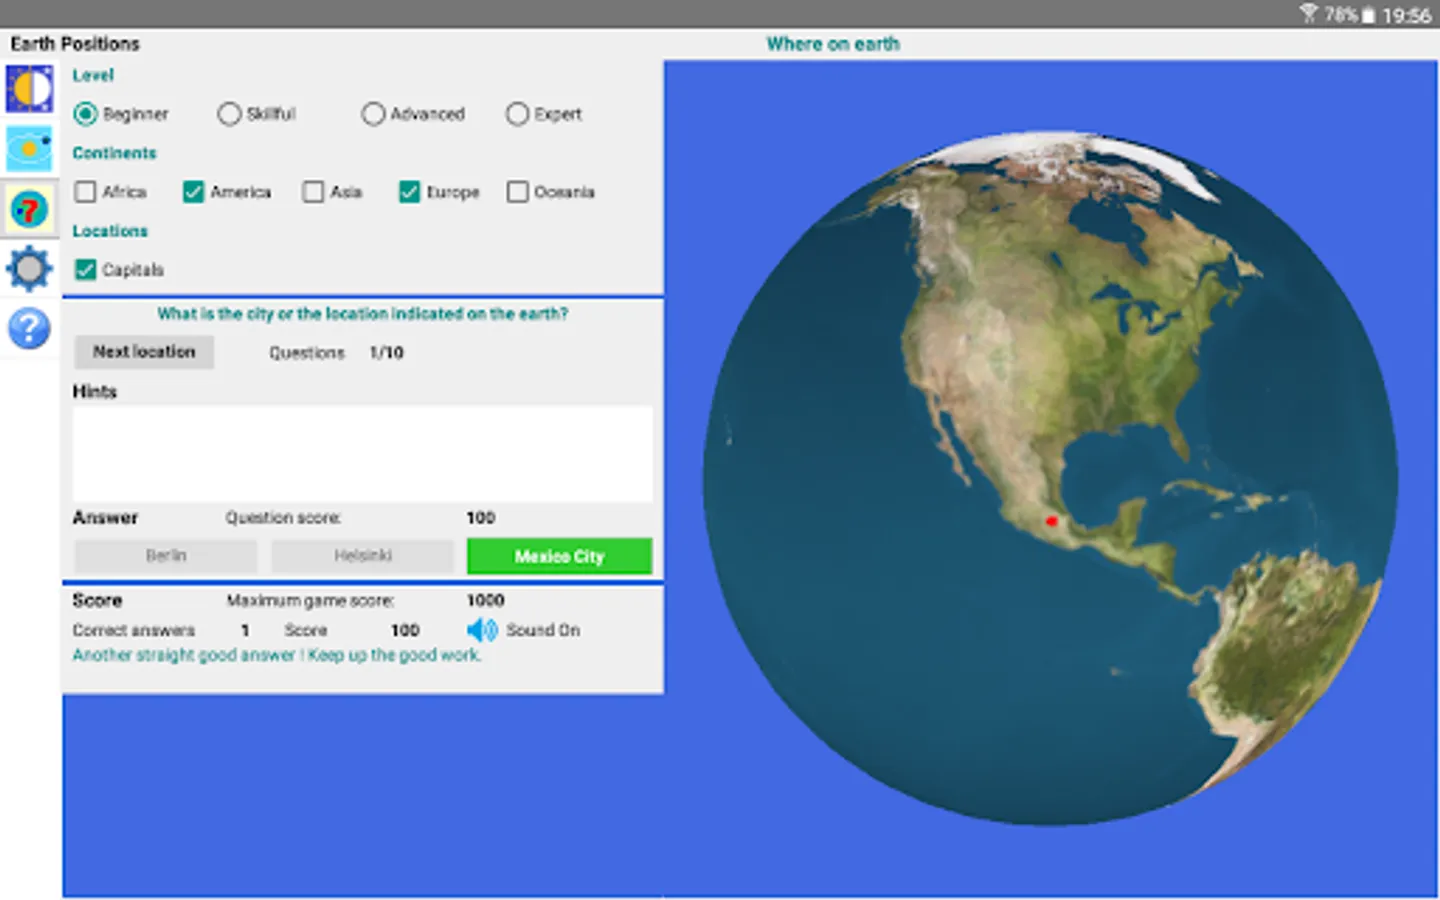This screenshot has height=900, width=1440.
Task: Enable the Africa continent checkbox
Action: 86,192
